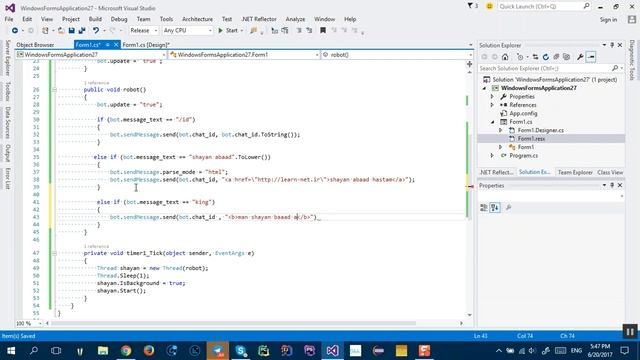Click Sign in link
The height and width of the screenshot is (360, 640).
point(608,20)
